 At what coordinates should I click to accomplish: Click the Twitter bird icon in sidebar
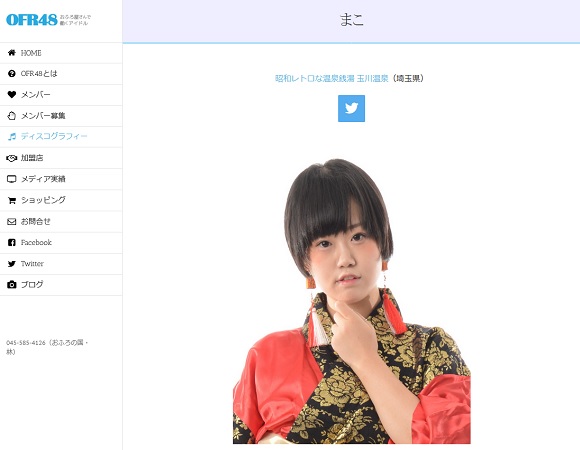click(12, 264)
